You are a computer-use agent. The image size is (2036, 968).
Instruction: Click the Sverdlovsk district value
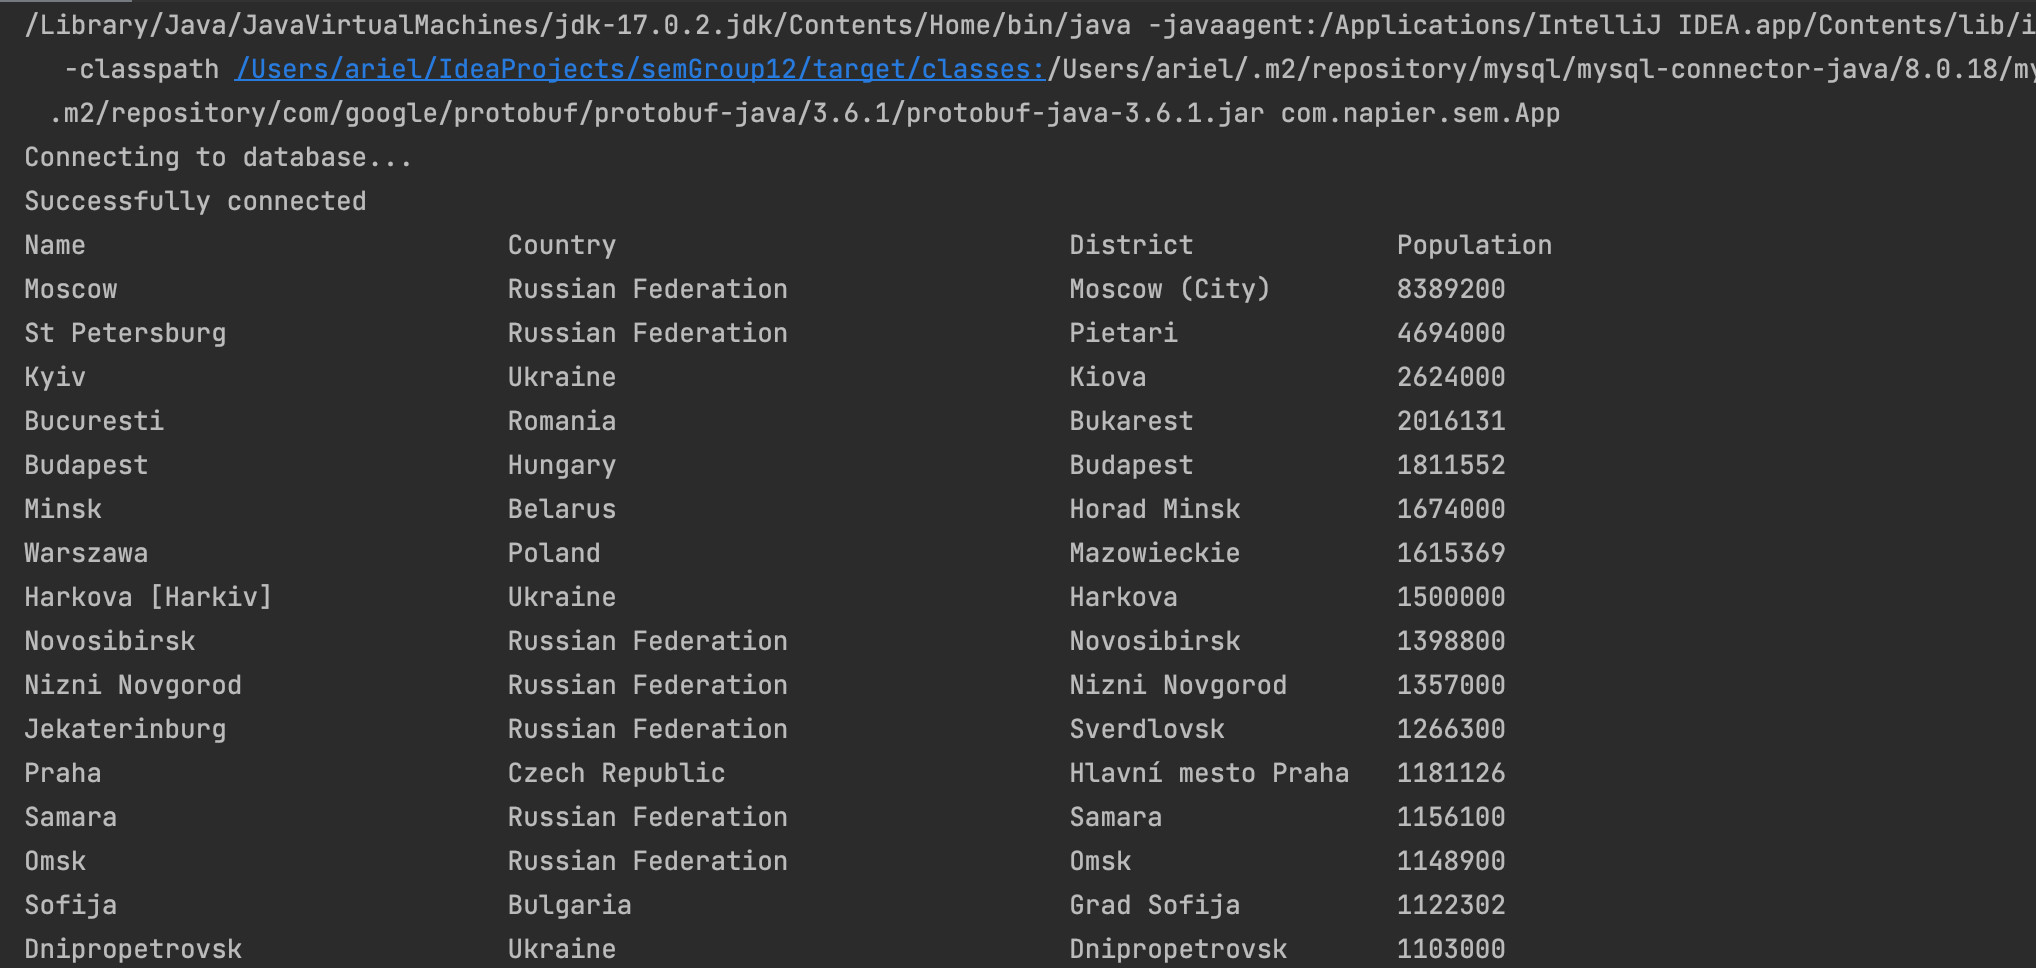[1147, 729]
